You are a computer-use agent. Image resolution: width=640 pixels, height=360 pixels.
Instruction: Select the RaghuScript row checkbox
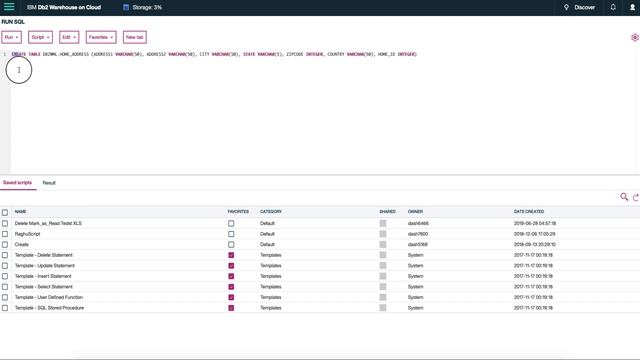(5, 234)
